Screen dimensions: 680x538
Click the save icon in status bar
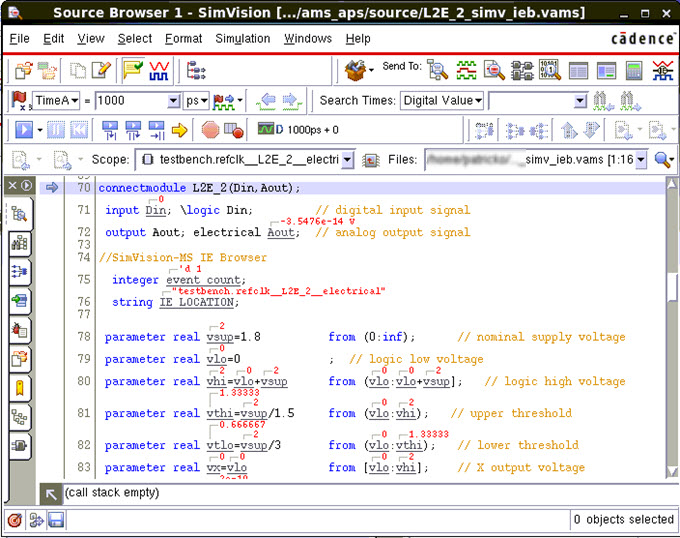(56, 520)
